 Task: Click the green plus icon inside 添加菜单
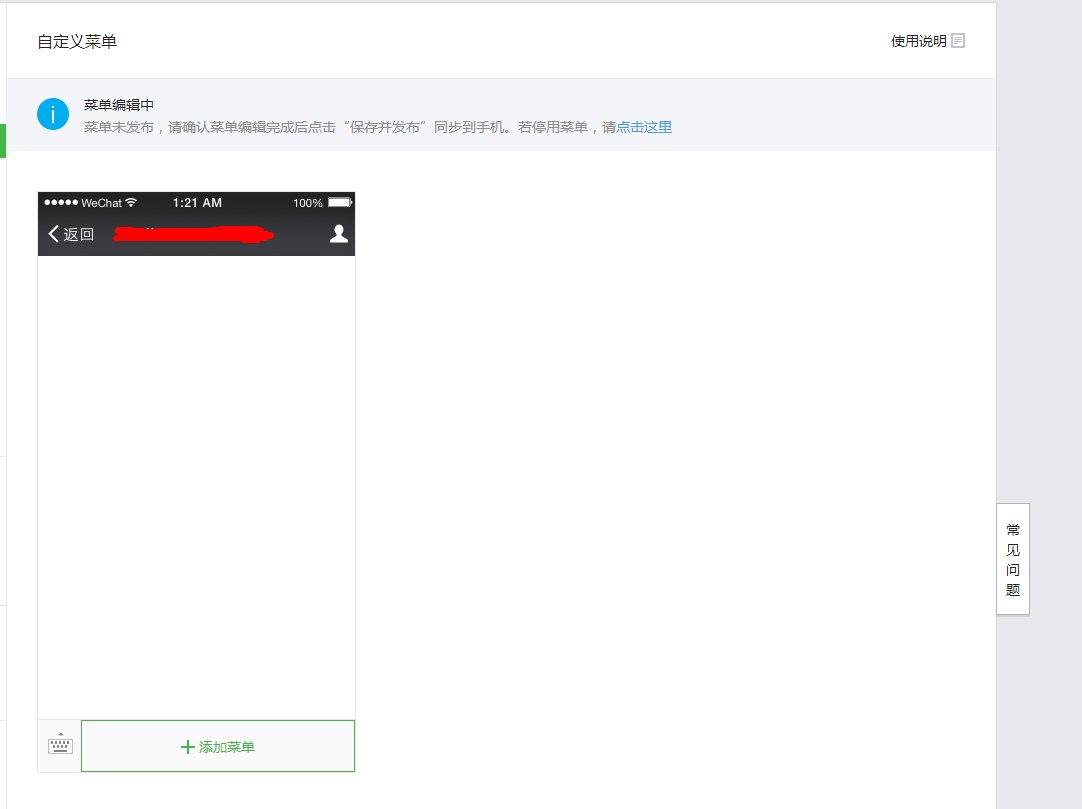point(187,745)
